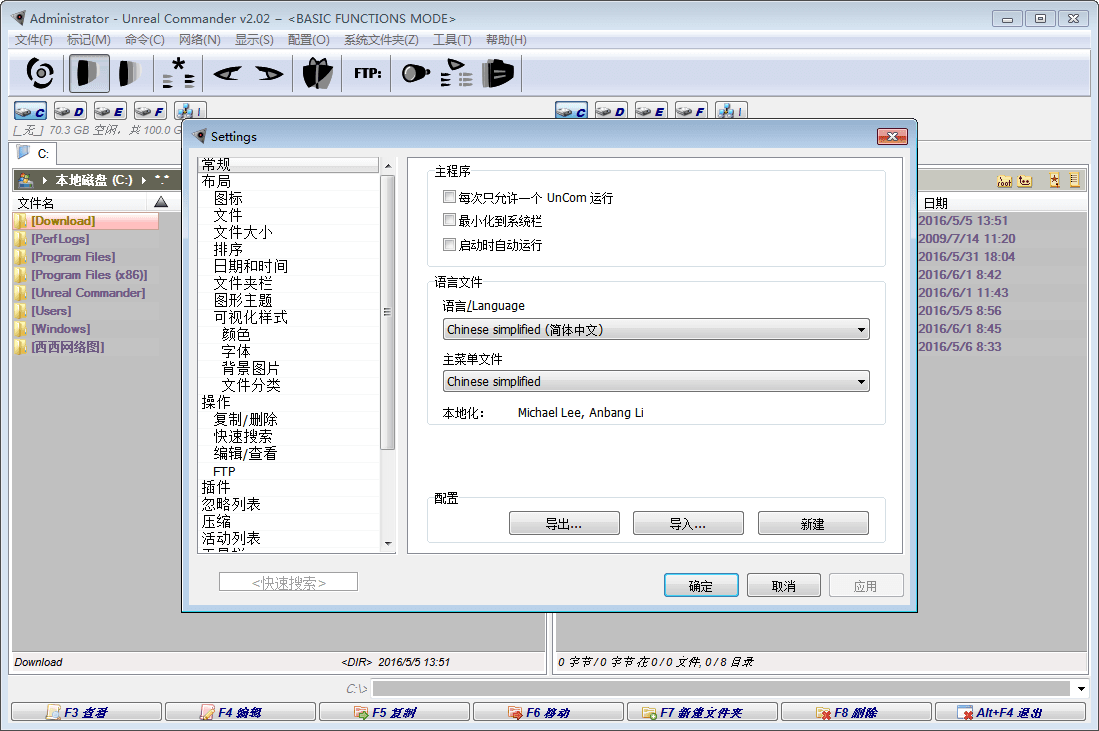Open the FTP connection toolbar icon
This screenshot has height=731, width=1099.
(x=367, y=73)
